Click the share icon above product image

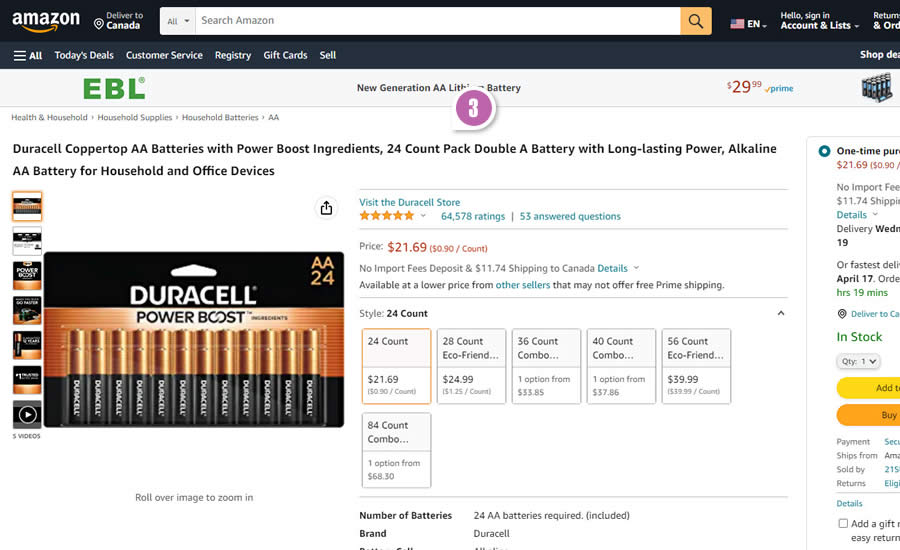coord(326,208)
